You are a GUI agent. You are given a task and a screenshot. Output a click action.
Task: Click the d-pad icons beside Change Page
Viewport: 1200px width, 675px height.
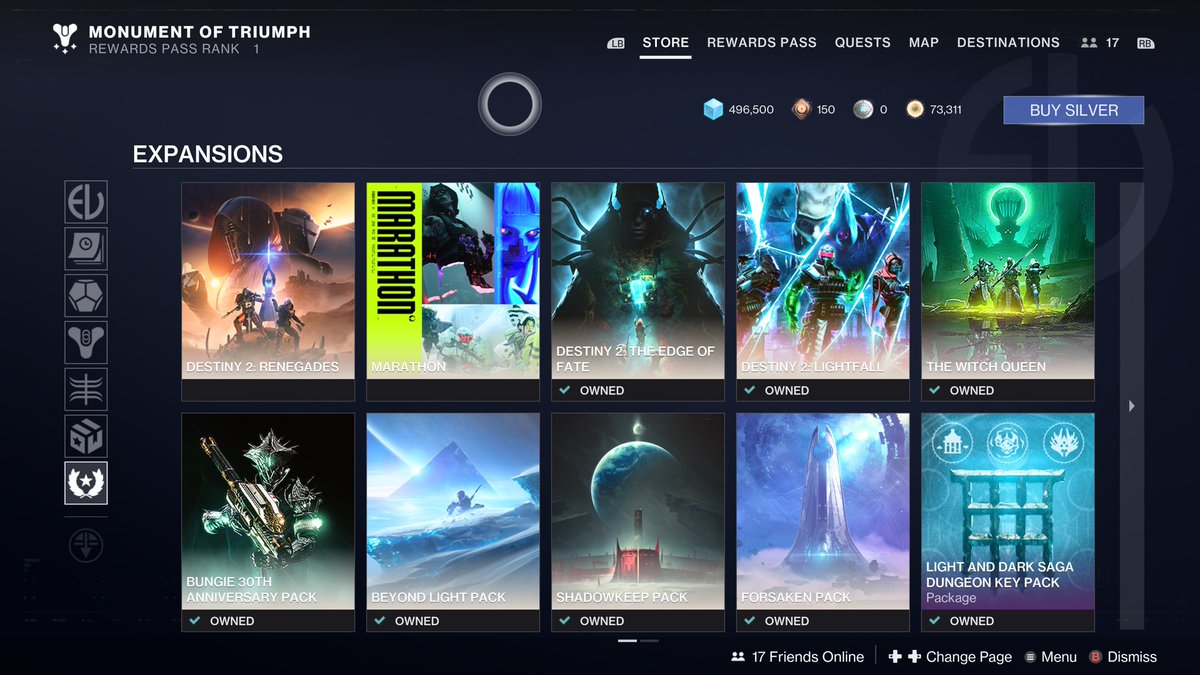[x=903, y=657]
